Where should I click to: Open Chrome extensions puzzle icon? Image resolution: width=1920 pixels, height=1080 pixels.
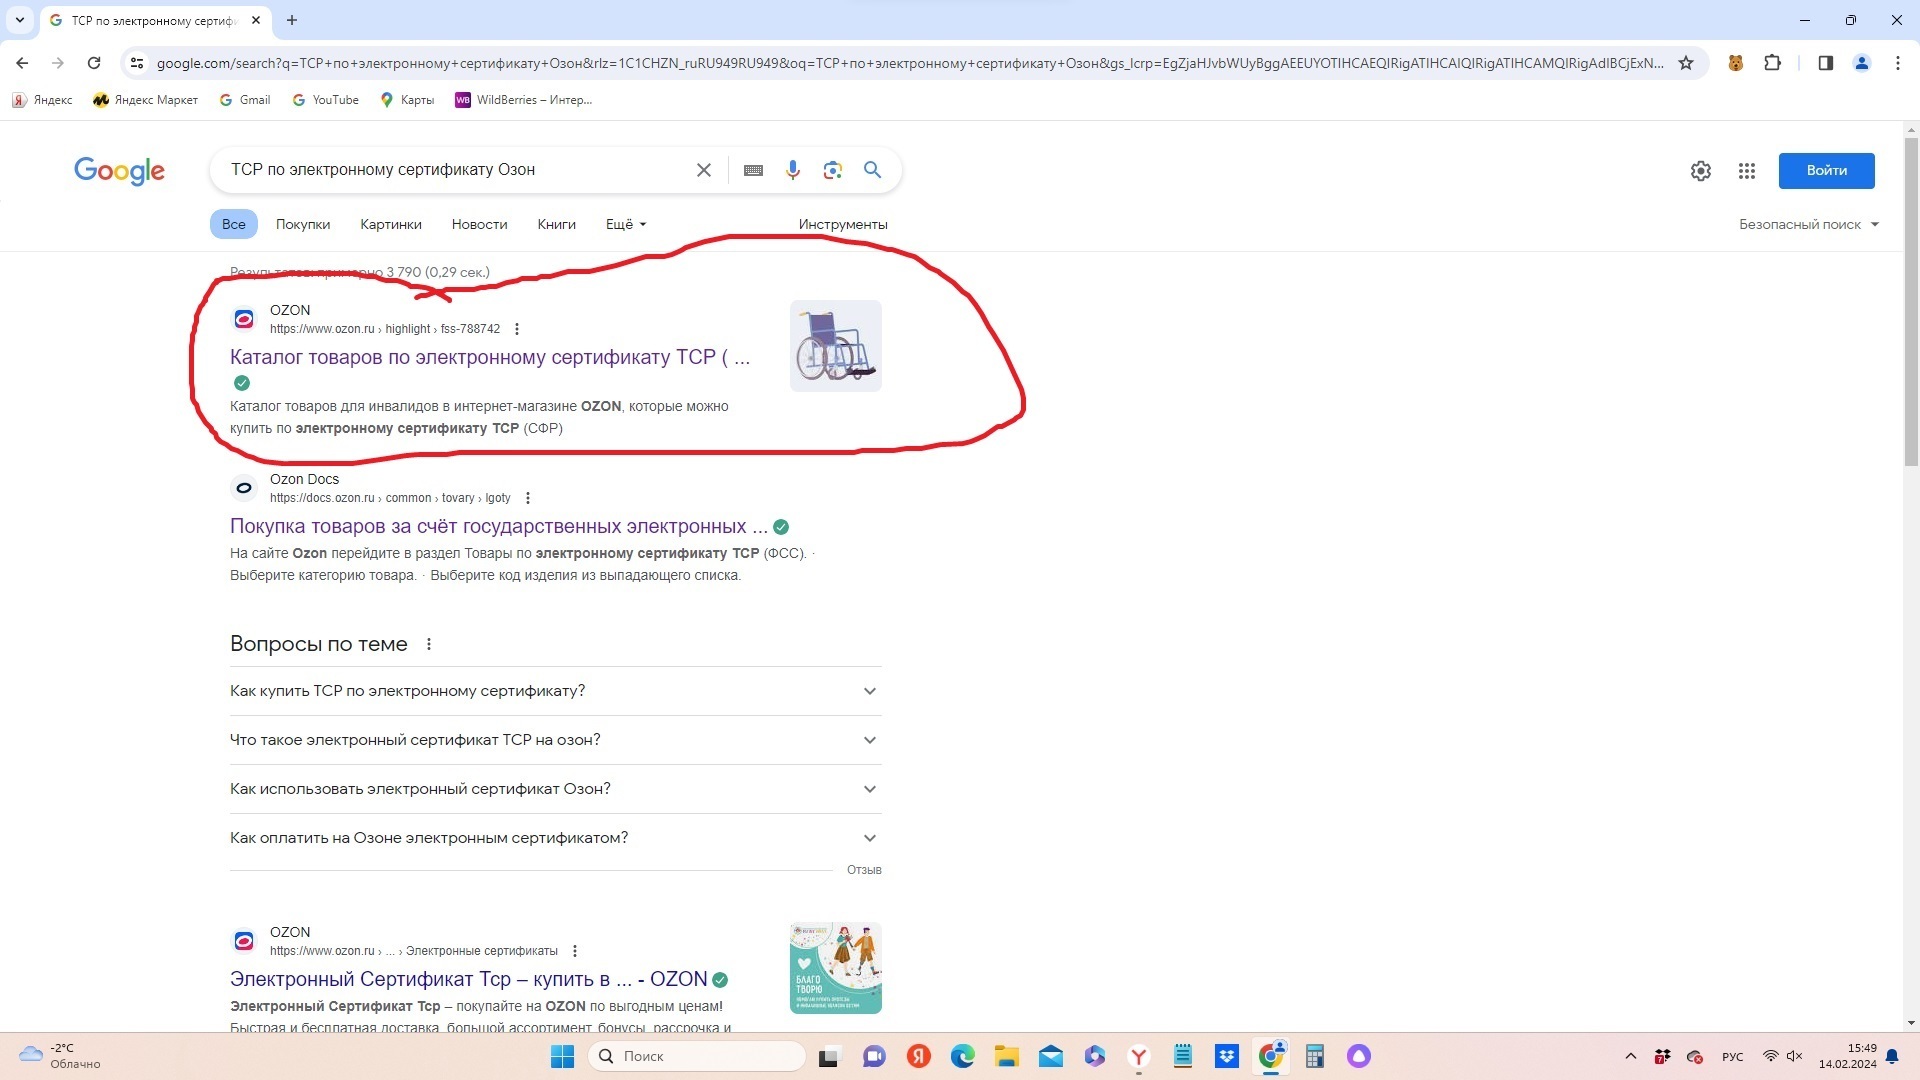(x=1772, y=63)
